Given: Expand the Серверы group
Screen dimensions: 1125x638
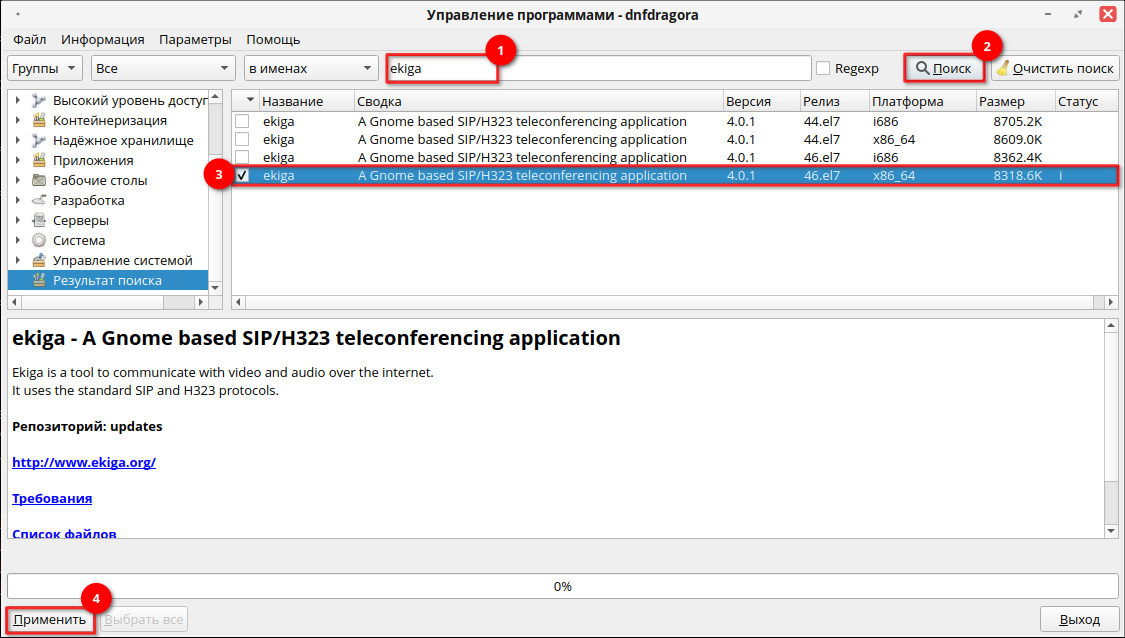Looking at the screenshot, I should [18, 220].
